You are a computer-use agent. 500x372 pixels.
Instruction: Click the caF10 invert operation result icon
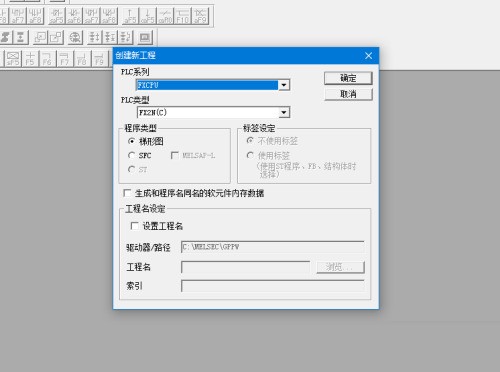tap(165, 16)
